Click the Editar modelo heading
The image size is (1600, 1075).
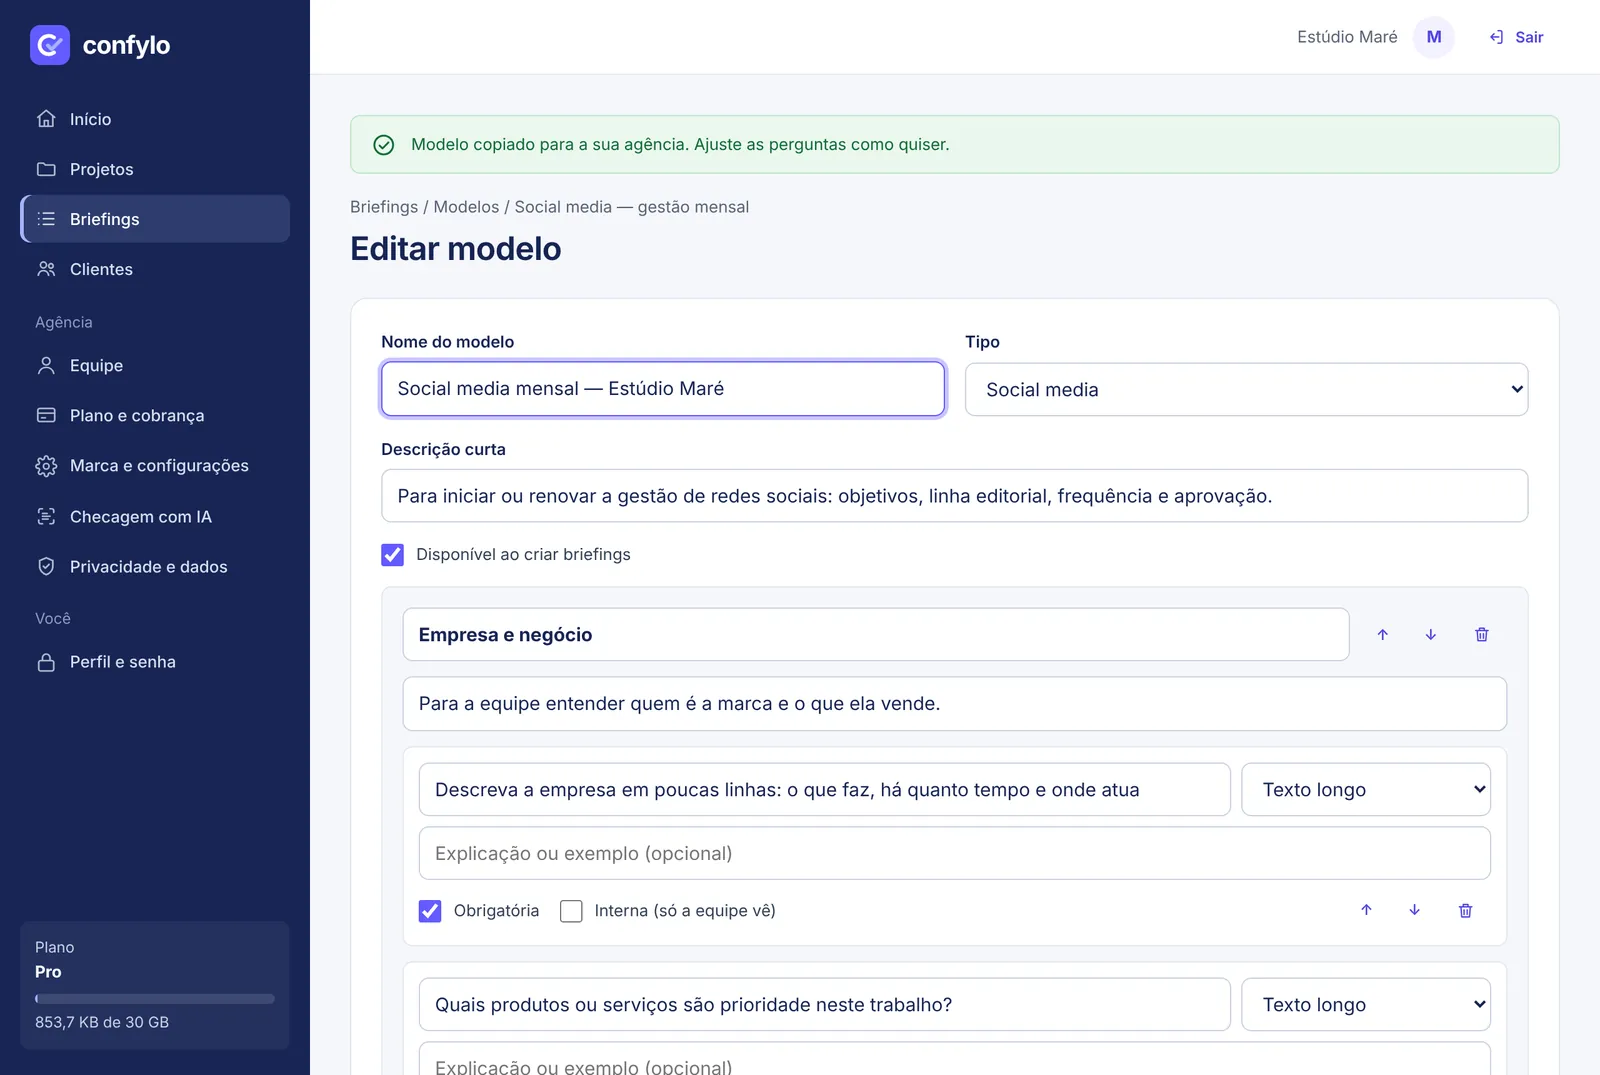(x=456, y=249)
